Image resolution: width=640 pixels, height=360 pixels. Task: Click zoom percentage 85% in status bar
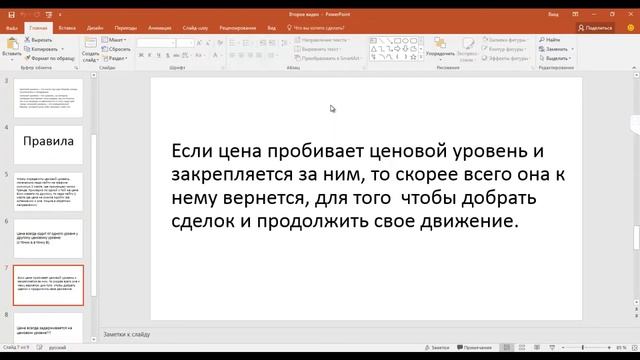(x=621, y=347)
